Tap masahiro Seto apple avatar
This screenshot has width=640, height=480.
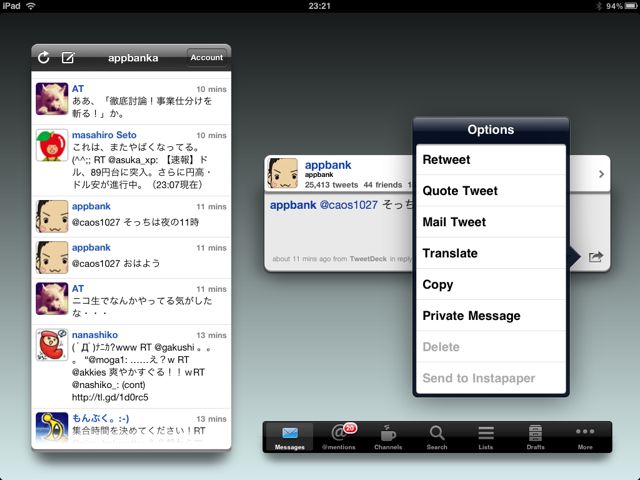pyautogui.click(x=52, y=145)
